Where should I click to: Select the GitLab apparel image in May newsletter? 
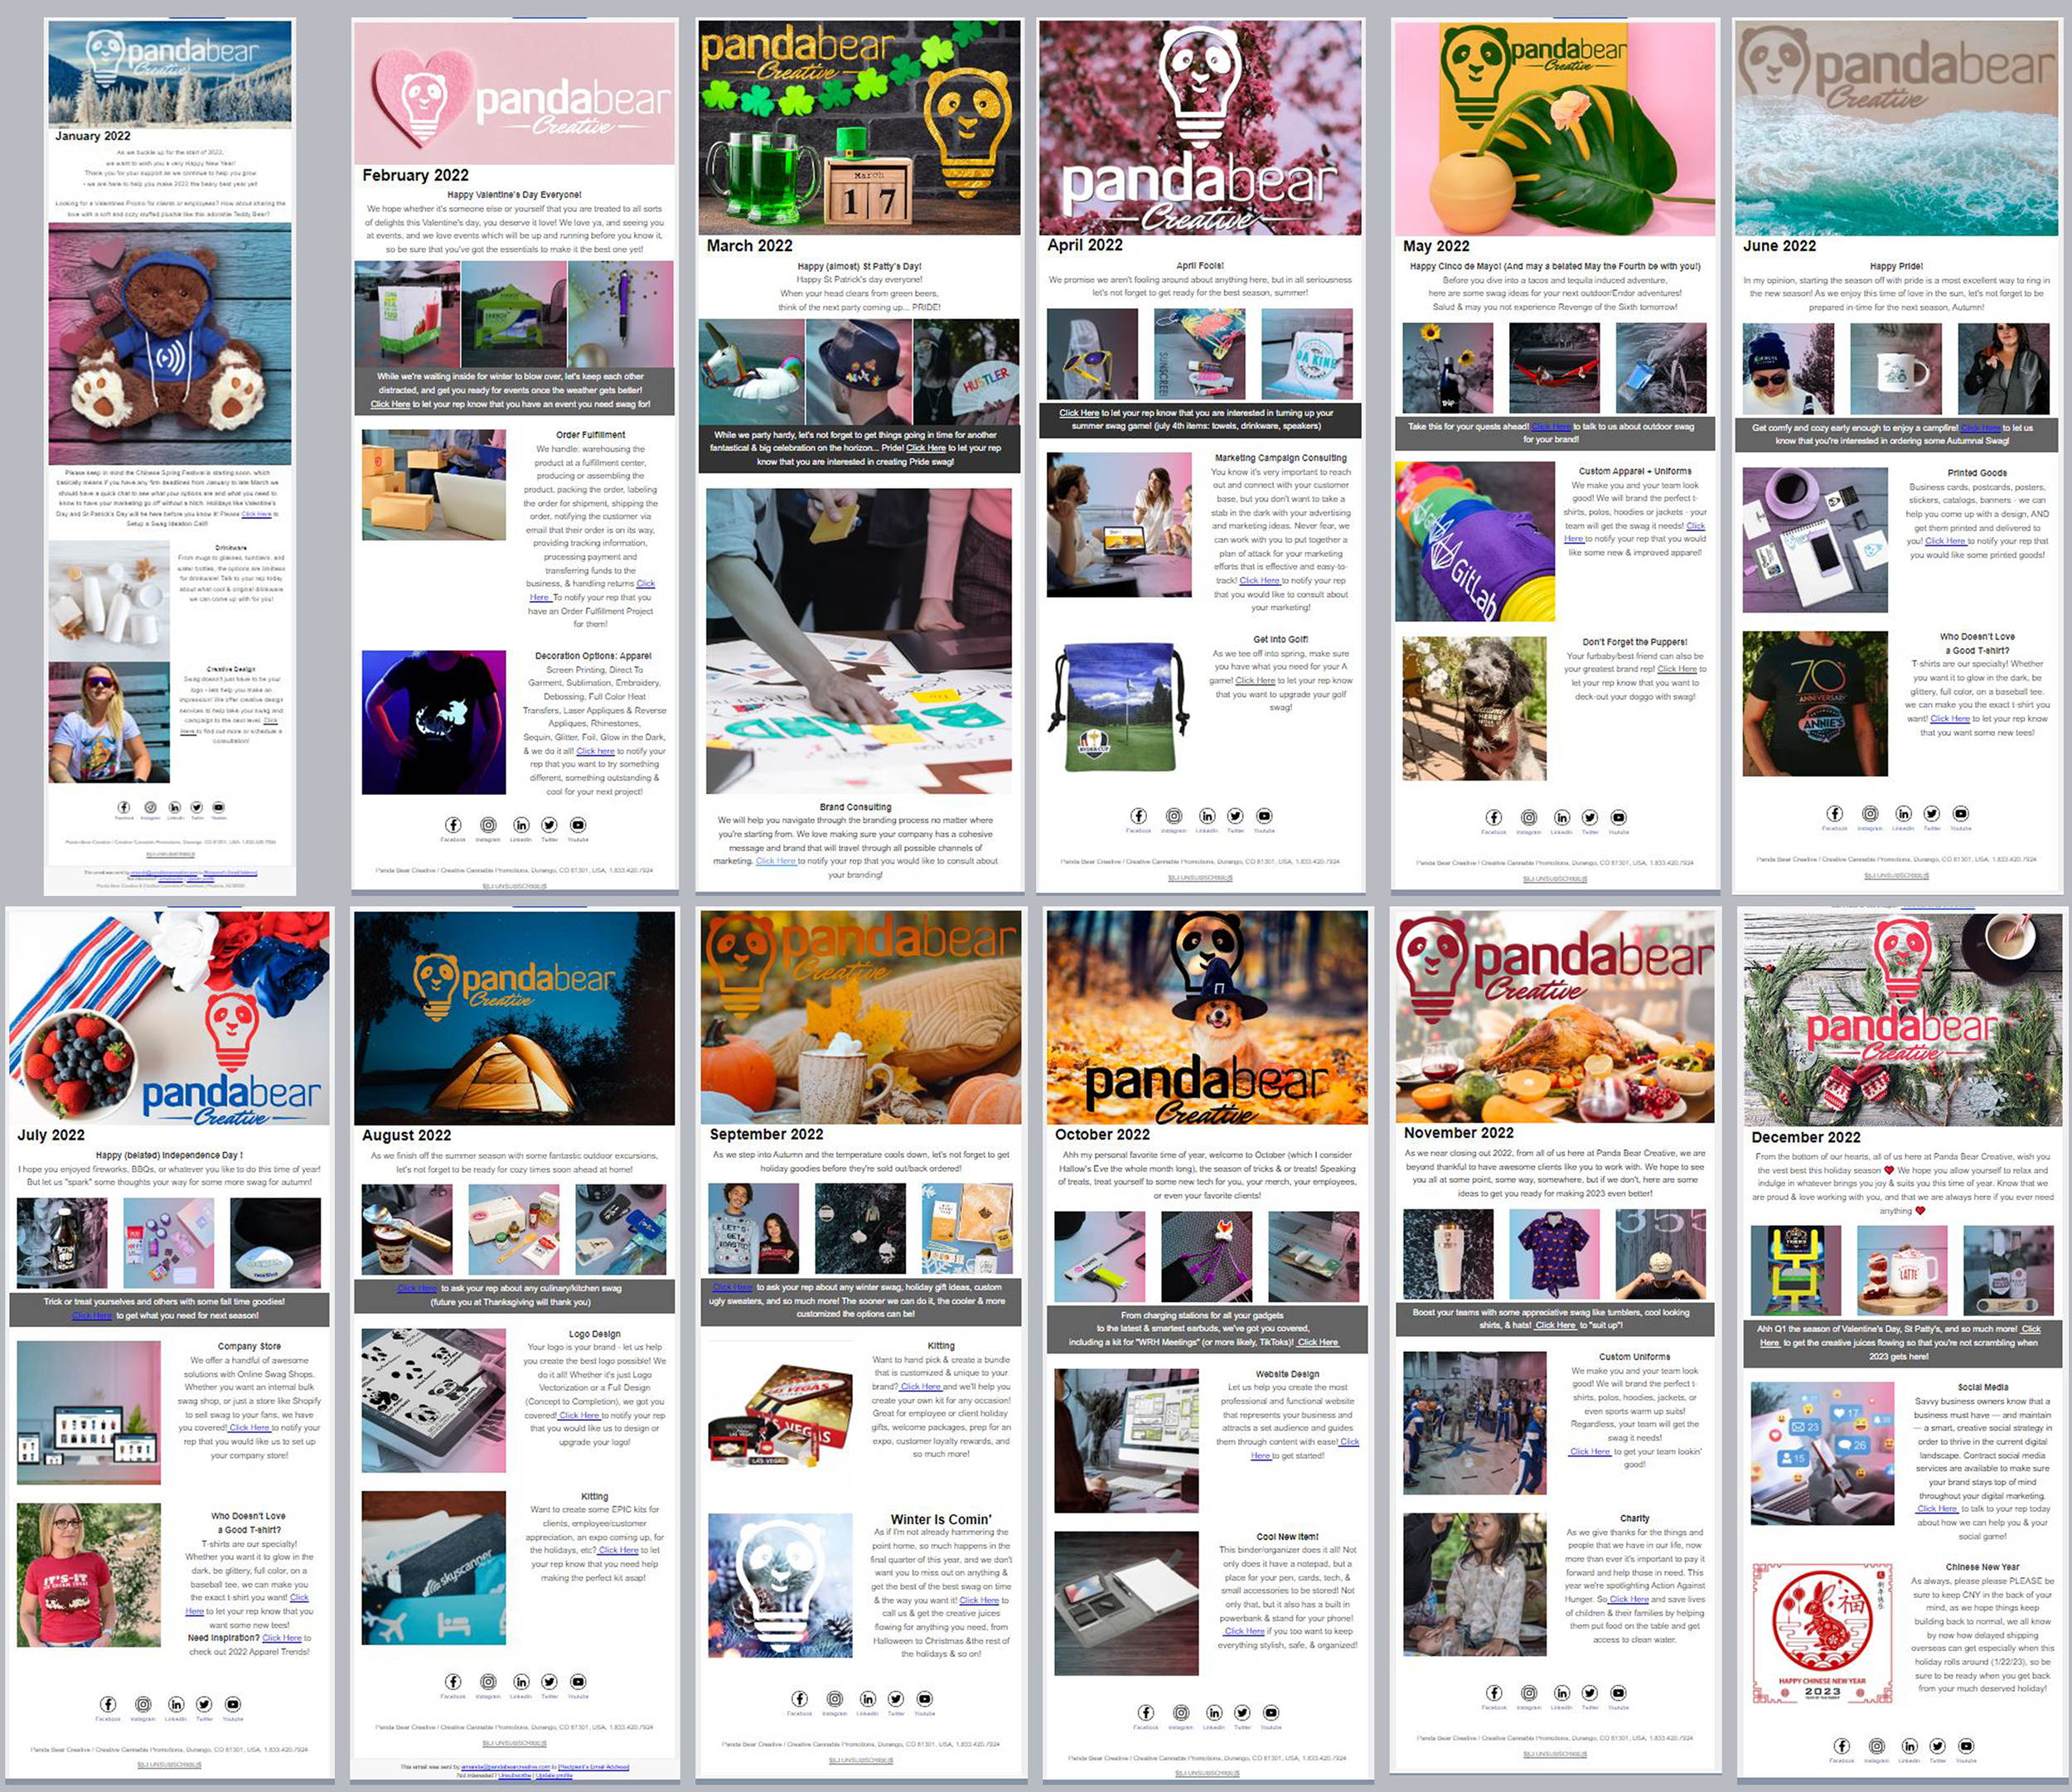pos(1475,541)
